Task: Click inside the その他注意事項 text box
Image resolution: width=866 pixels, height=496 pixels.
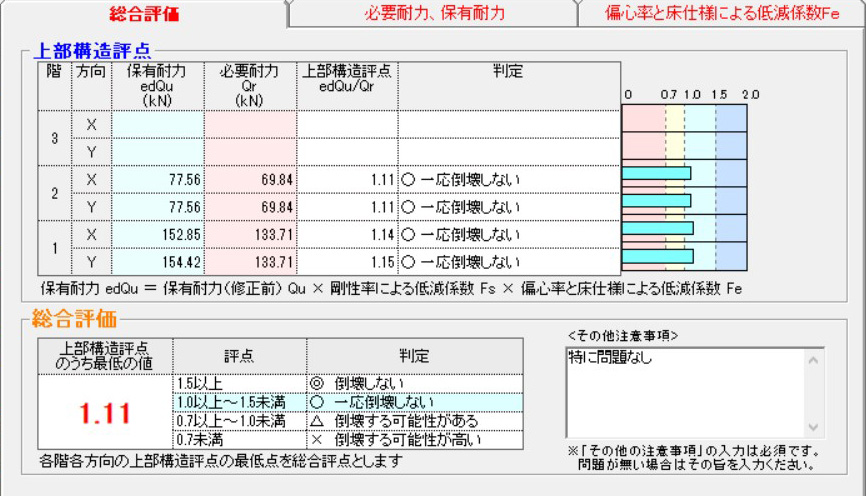Action: 686,390
